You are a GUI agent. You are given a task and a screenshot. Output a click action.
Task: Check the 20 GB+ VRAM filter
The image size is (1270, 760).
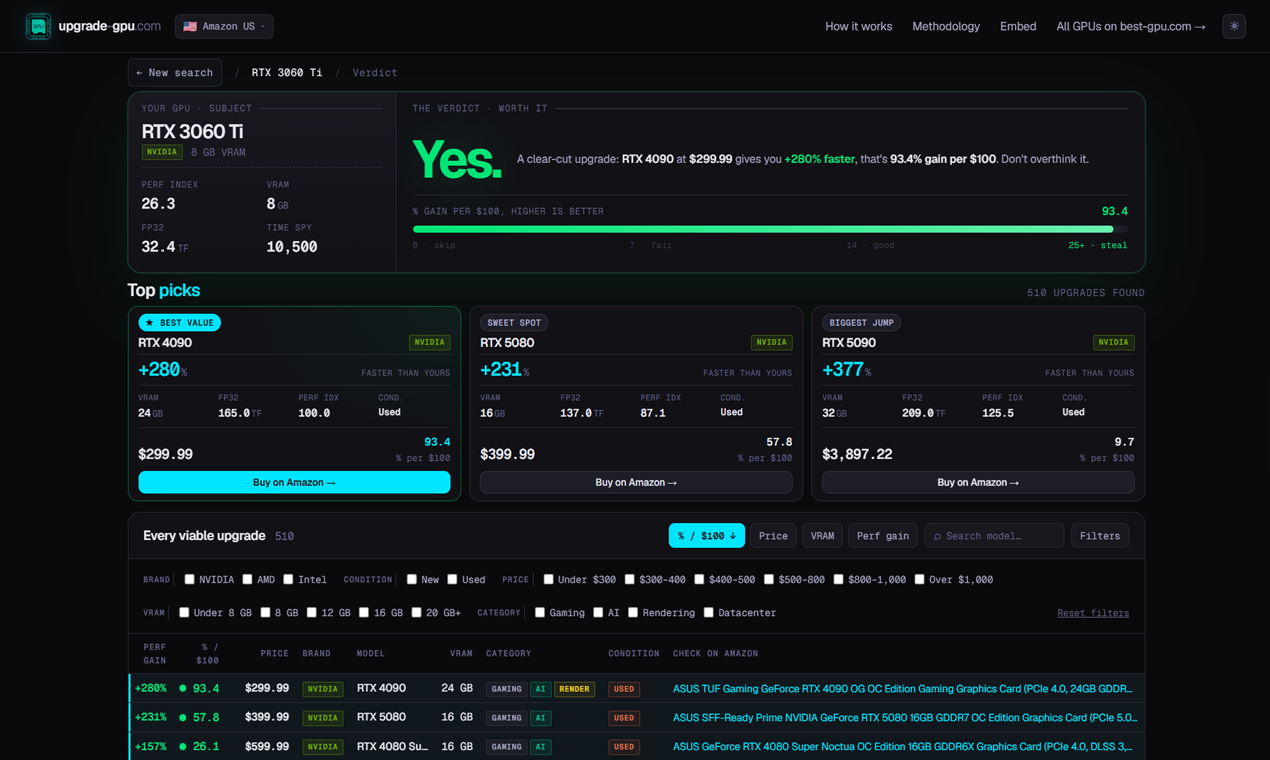point(416,612)
